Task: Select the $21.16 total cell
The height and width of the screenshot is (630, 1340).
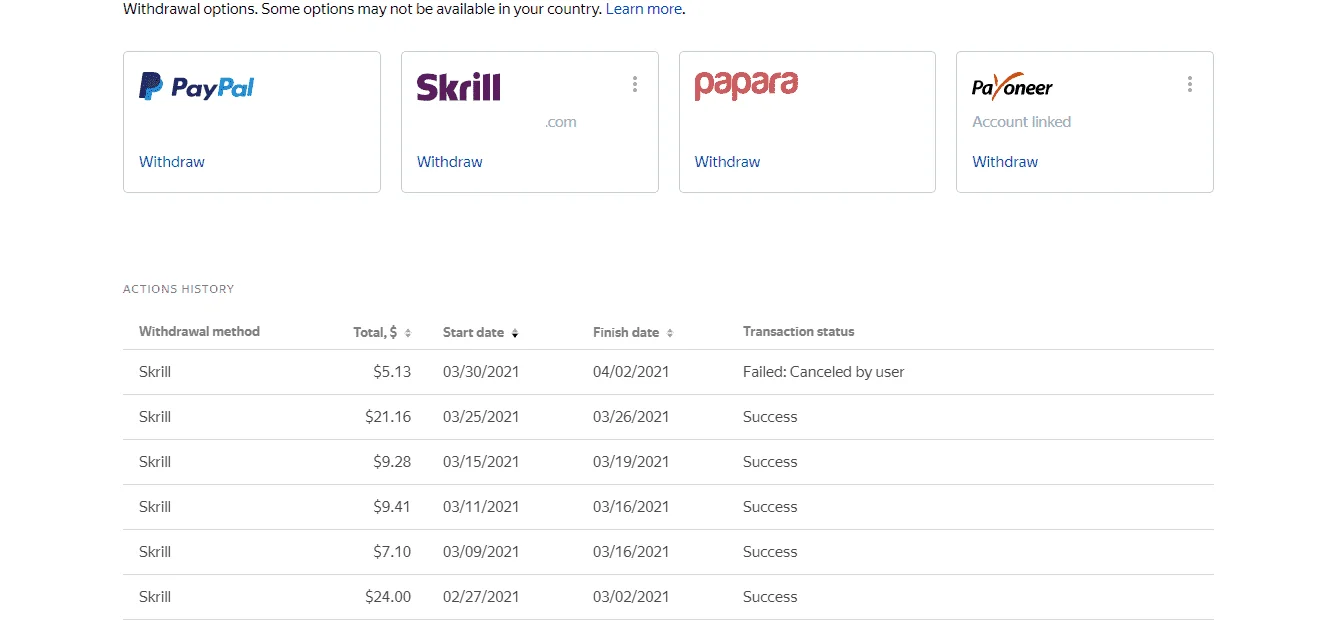Action: click(388, 417)
